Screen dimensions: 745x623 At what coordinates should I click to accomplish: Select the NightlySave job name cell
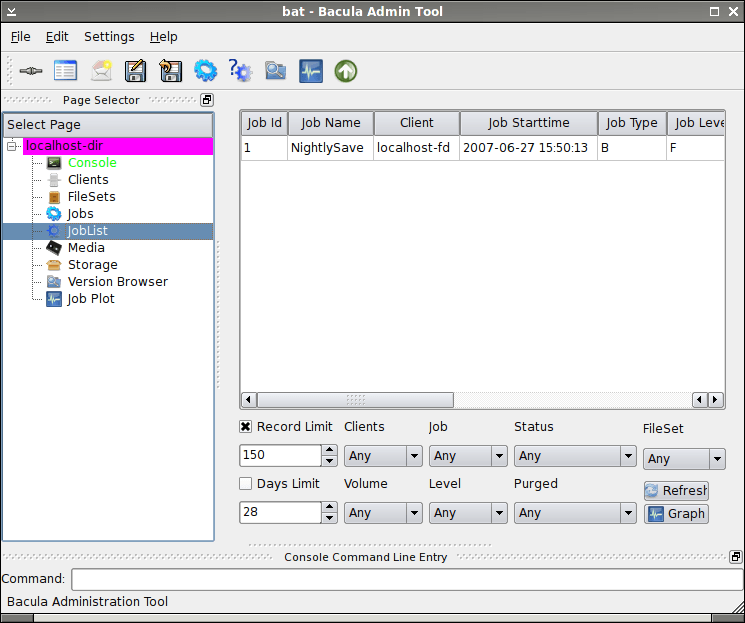tap(330, 148)
